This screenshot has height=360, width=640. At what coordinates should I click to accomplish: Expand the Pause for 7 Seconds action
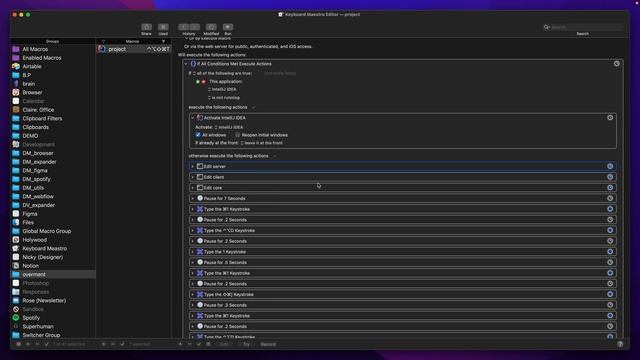(x=193, y=198)
